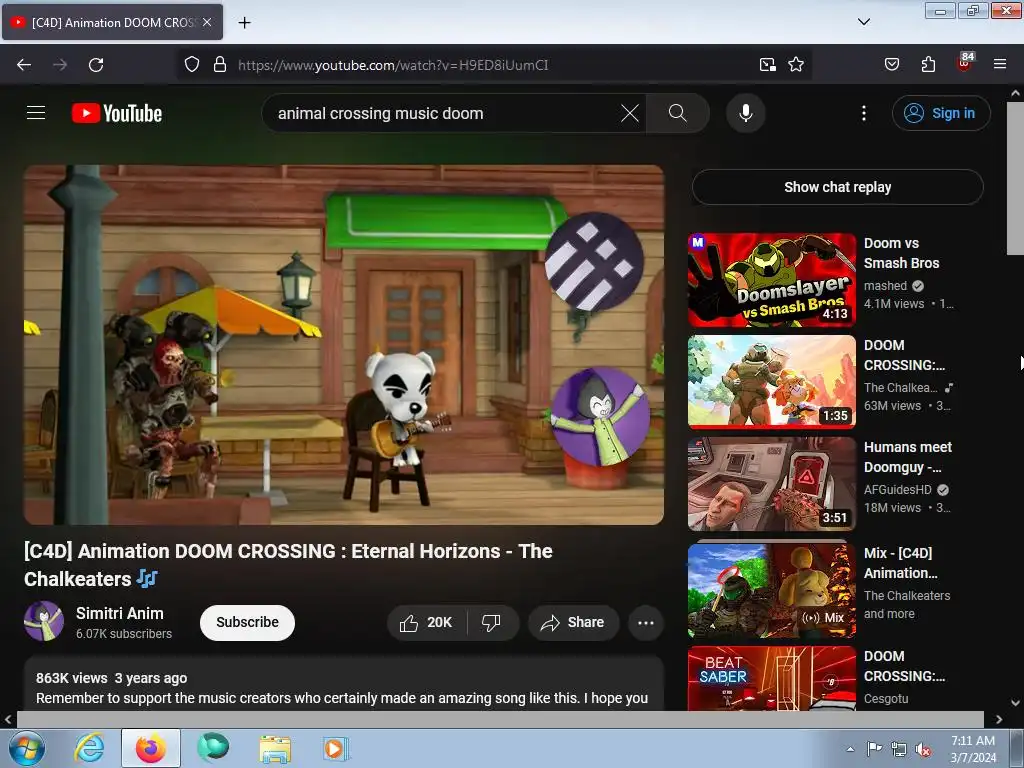Share this video

coord(573,623)
